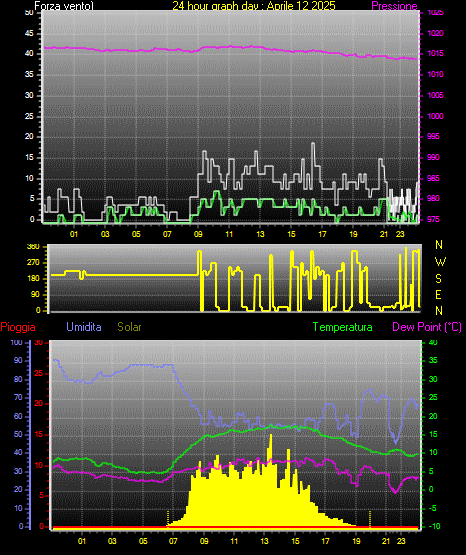Click the S compass direction label
The width and height of the screenshot is (466, 555).
438,279
